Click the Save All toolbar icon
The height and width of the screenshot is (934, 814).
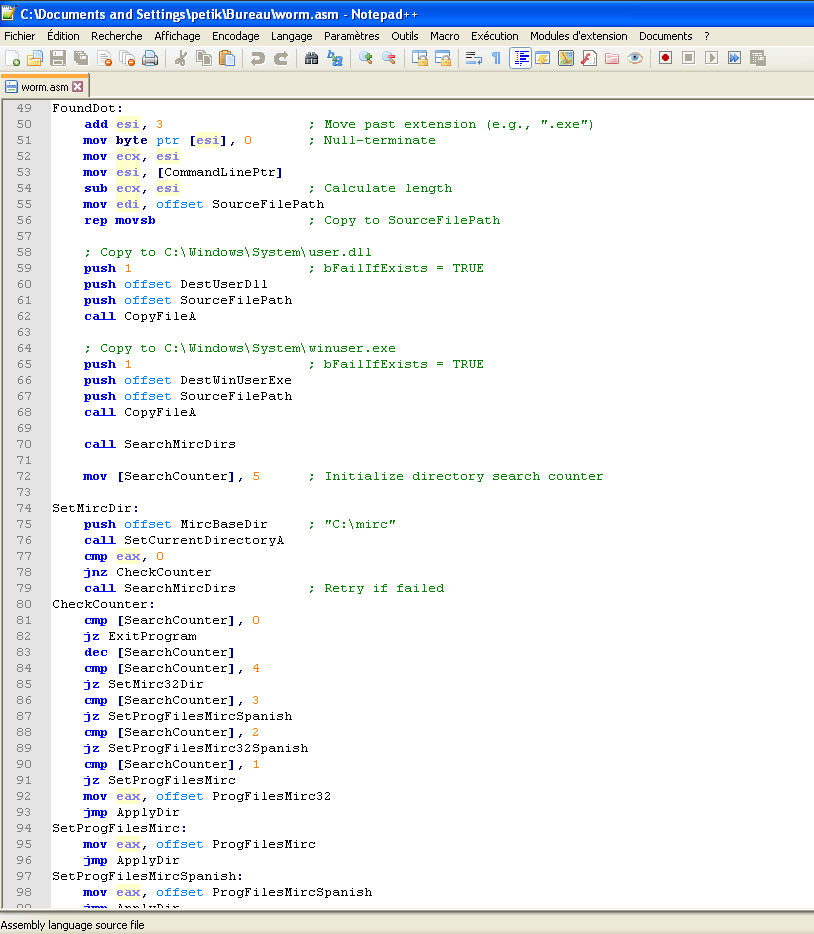[81, 58]
